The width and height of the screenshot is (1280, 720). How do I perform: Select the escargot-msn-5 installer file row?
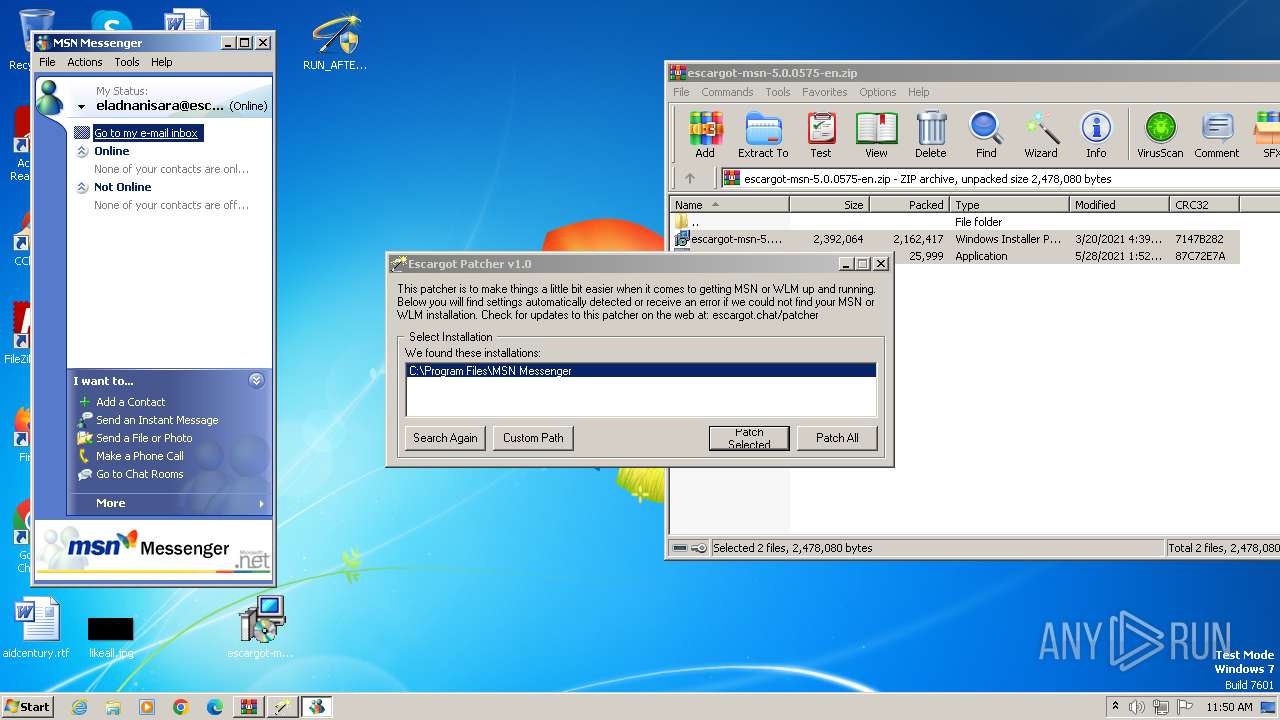[955, 239]
